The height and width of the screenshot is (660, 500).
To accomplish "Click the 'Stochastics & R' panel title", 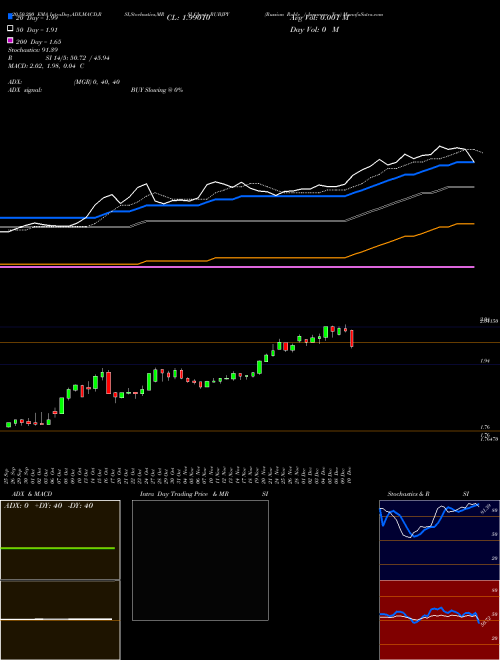I will (408, 494).
